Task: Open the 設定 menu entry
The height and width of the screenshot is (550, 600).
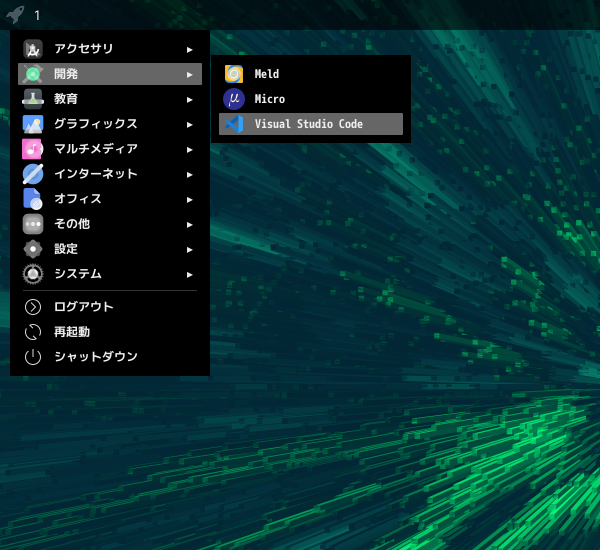Action: (110, 249)
